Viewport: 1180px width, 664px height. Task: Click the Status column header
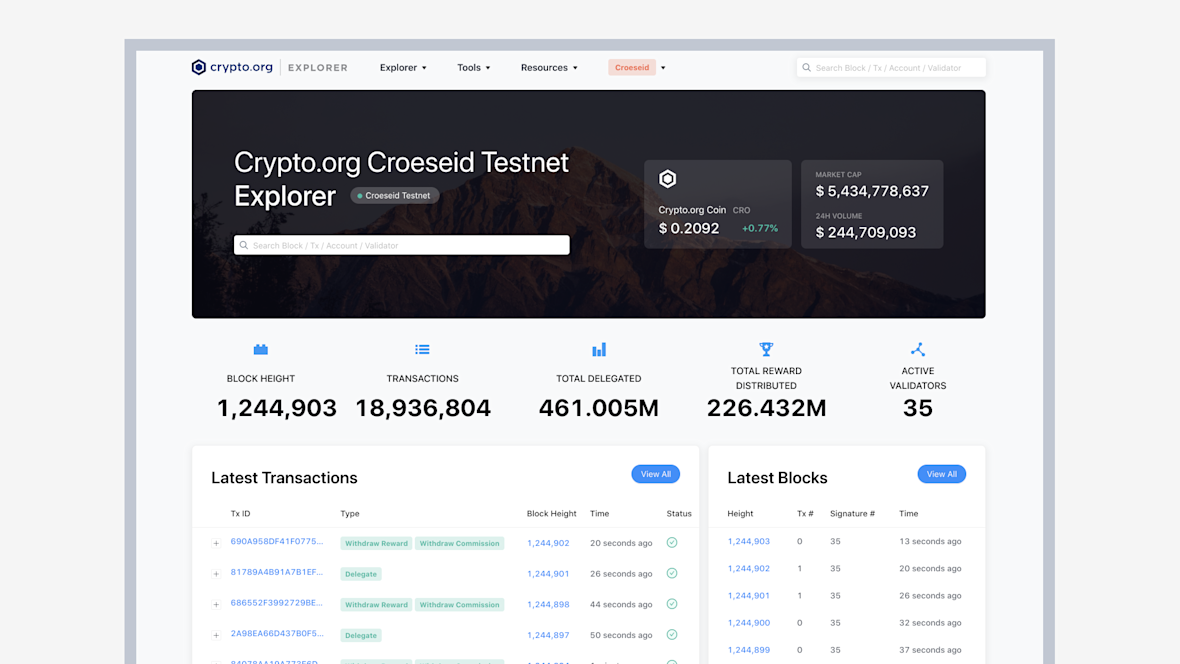click(x=679, y=513)
